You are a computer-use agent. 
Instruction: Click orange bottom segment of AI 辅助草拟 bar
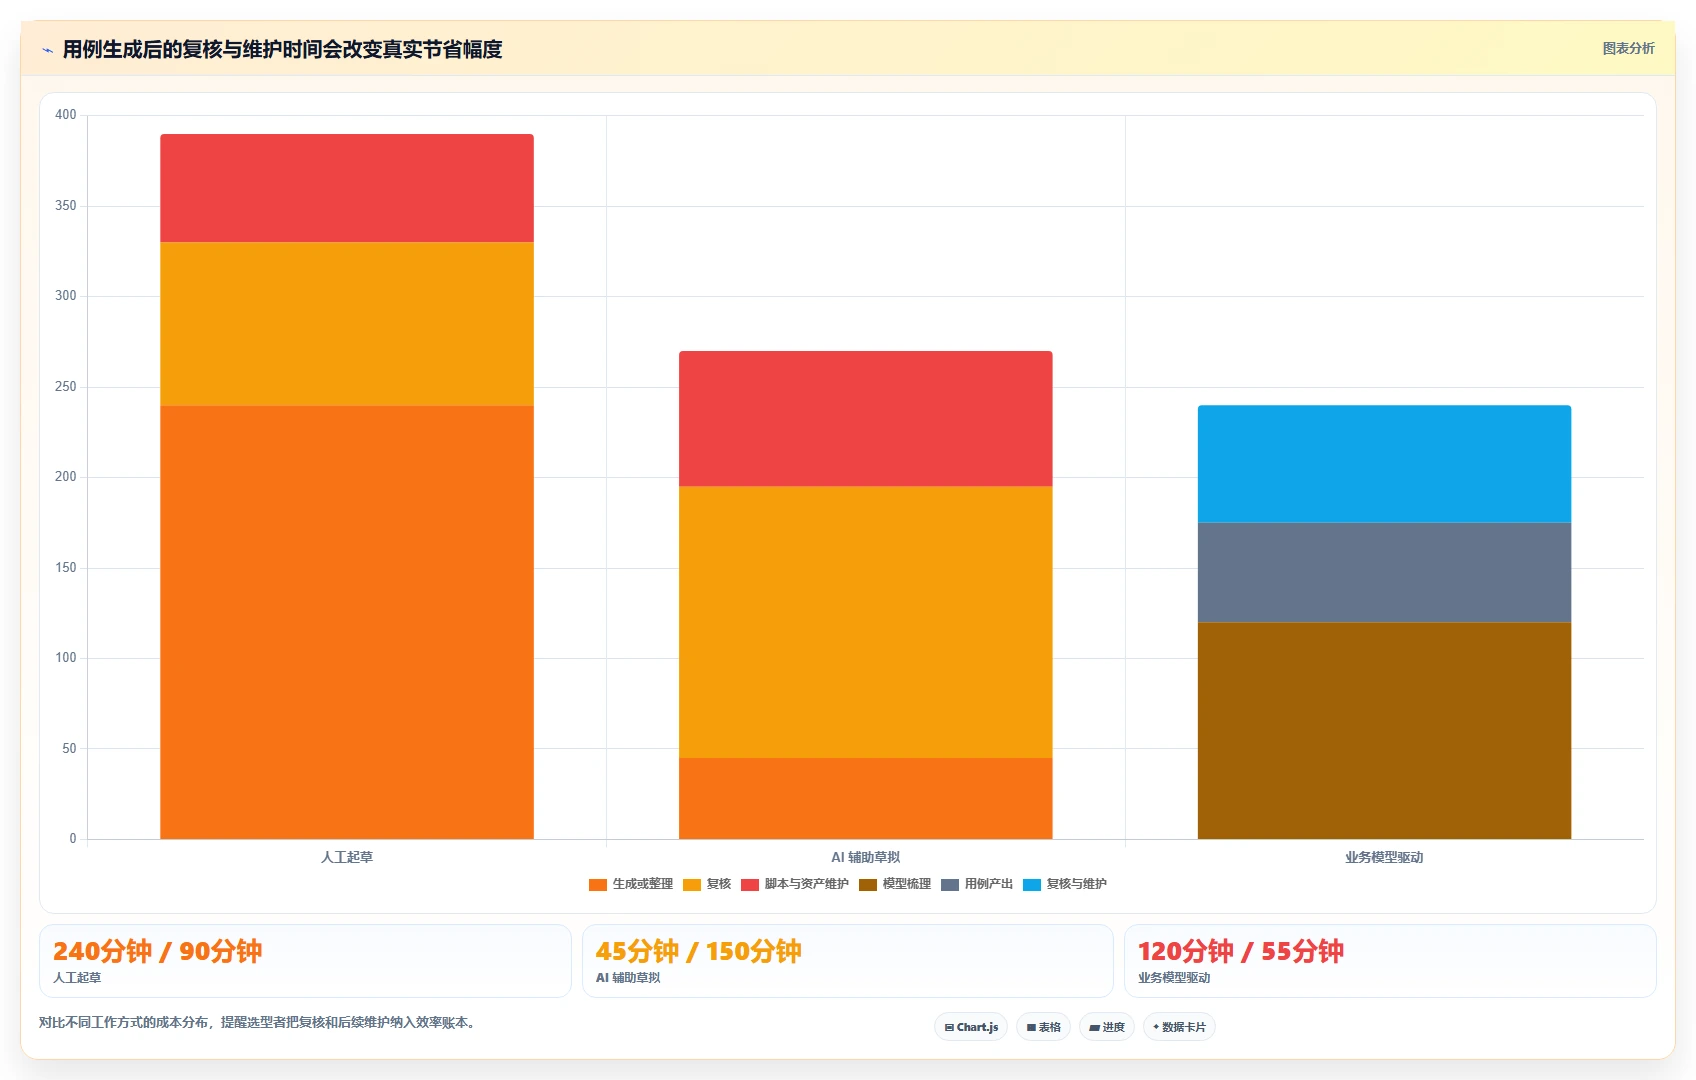pos(865,798)
